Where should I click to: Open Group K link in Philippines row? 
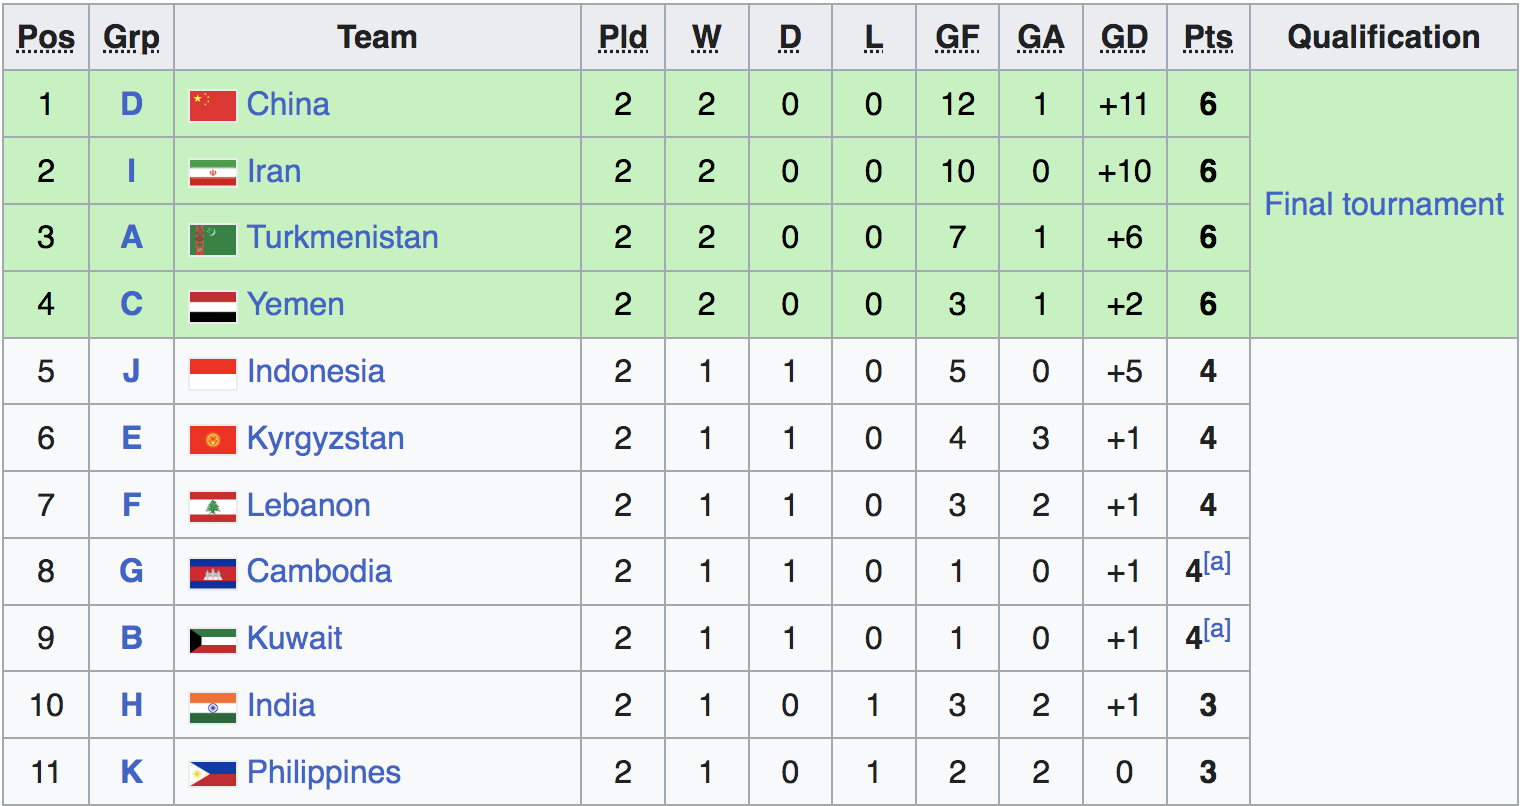[x=131, y=772]
